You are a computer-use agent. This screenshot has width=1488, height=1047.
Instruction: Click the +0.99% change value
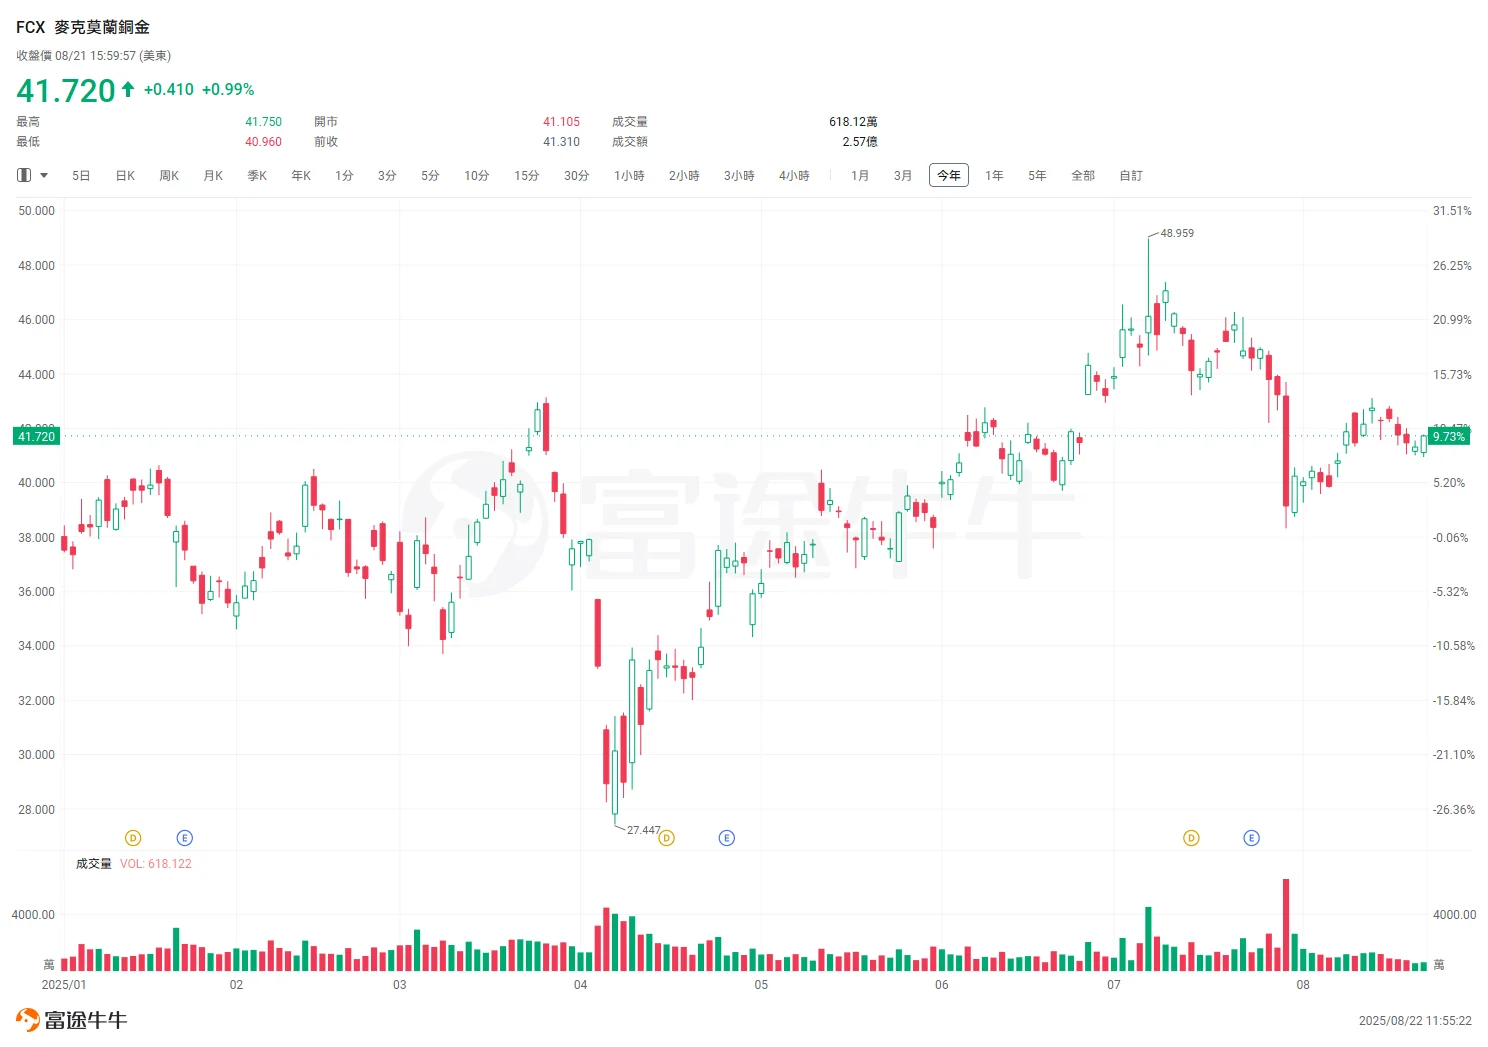[228, 89]
